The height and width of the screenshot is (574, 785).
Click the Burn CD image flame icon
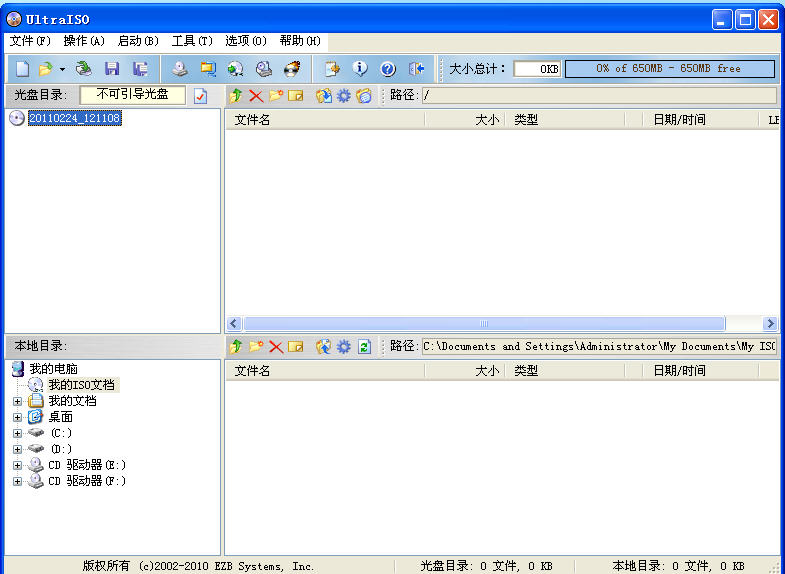[292, 69]
